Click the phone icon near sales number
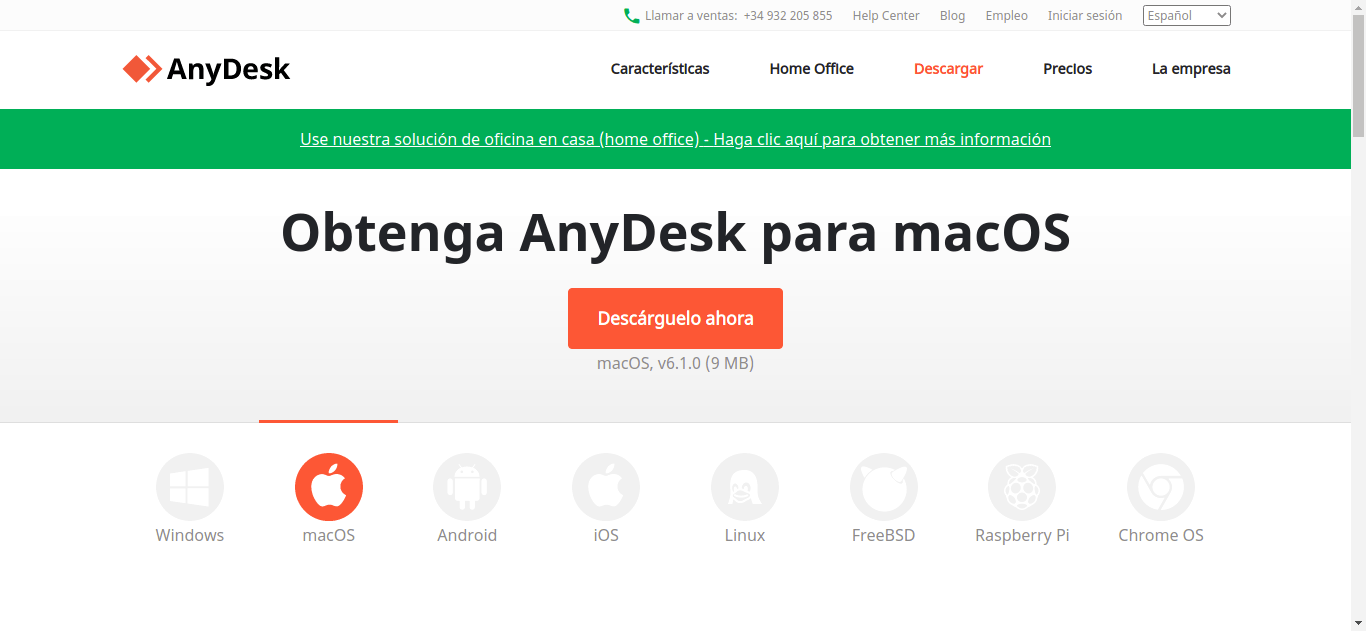 tap(630, 15)
